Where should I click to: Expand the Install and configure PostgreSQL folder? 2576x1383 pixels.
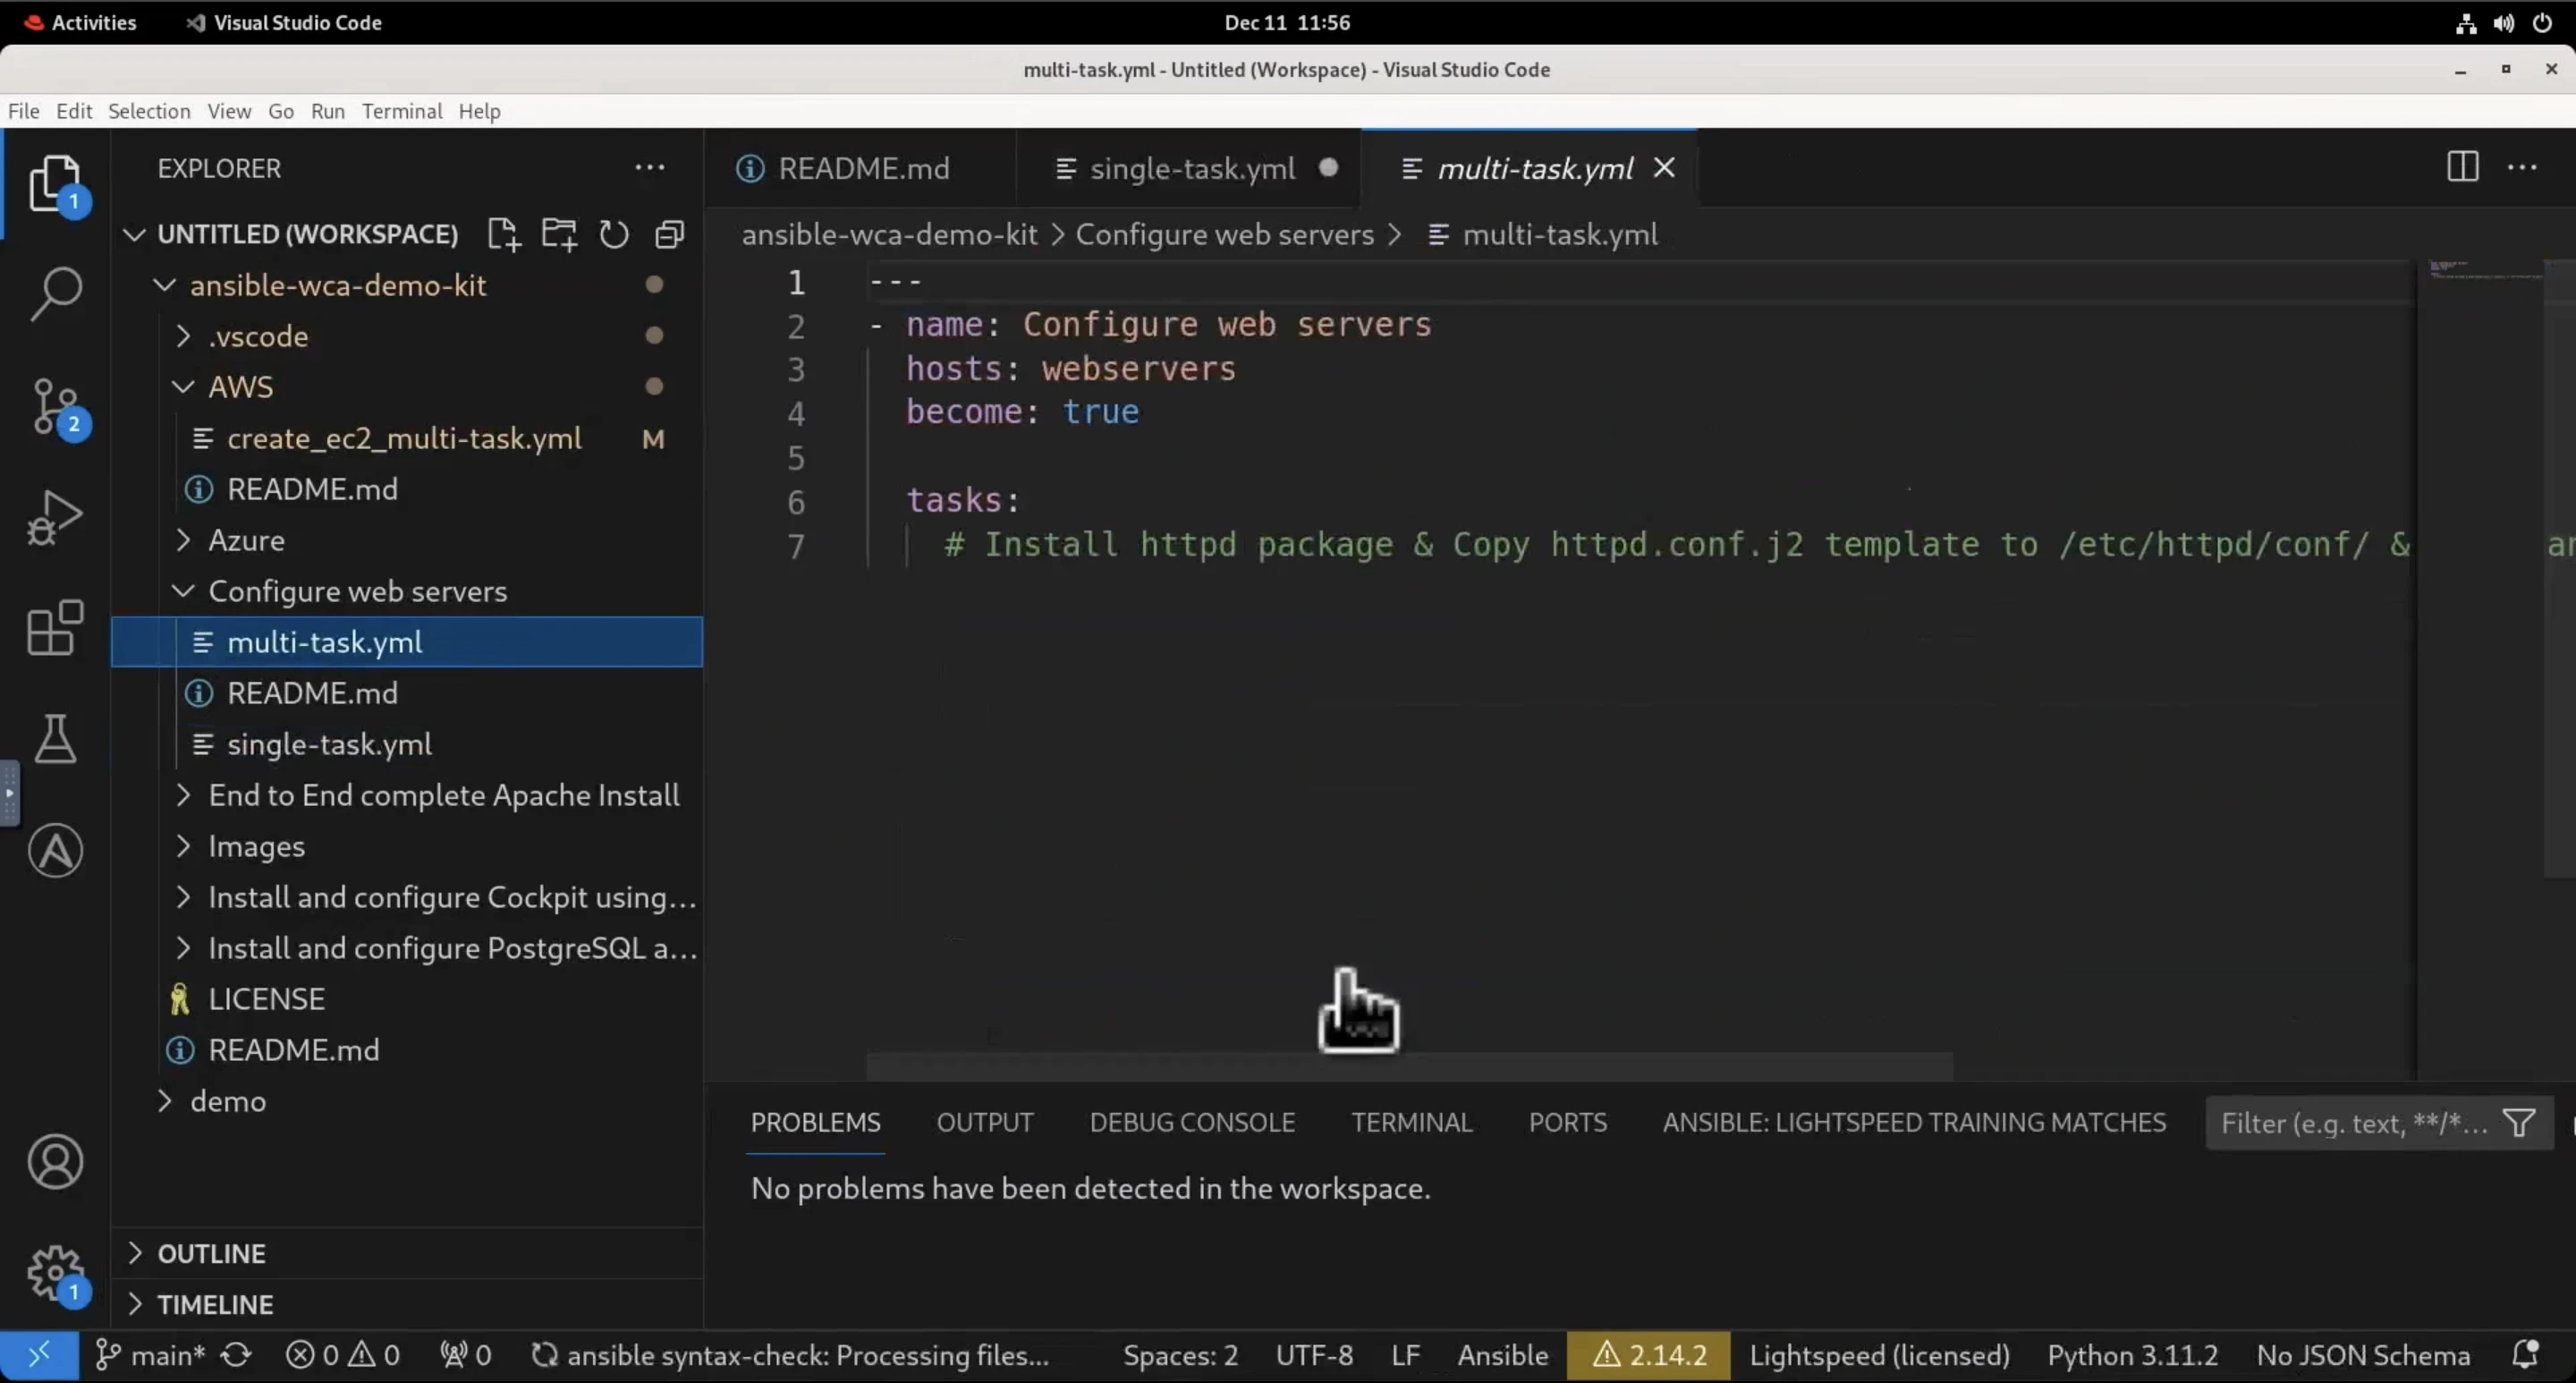183,949
